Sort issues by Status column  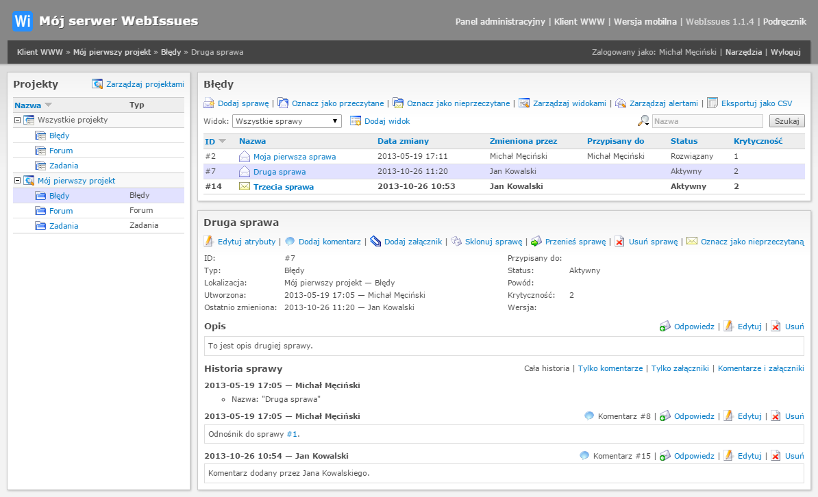pyautogui.click(x=683, y=141)
